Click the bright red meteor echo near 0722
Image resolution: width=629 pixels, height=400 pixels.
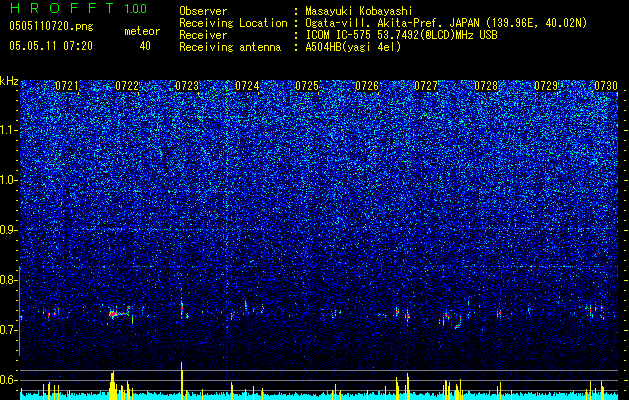[x=113, y=314]
